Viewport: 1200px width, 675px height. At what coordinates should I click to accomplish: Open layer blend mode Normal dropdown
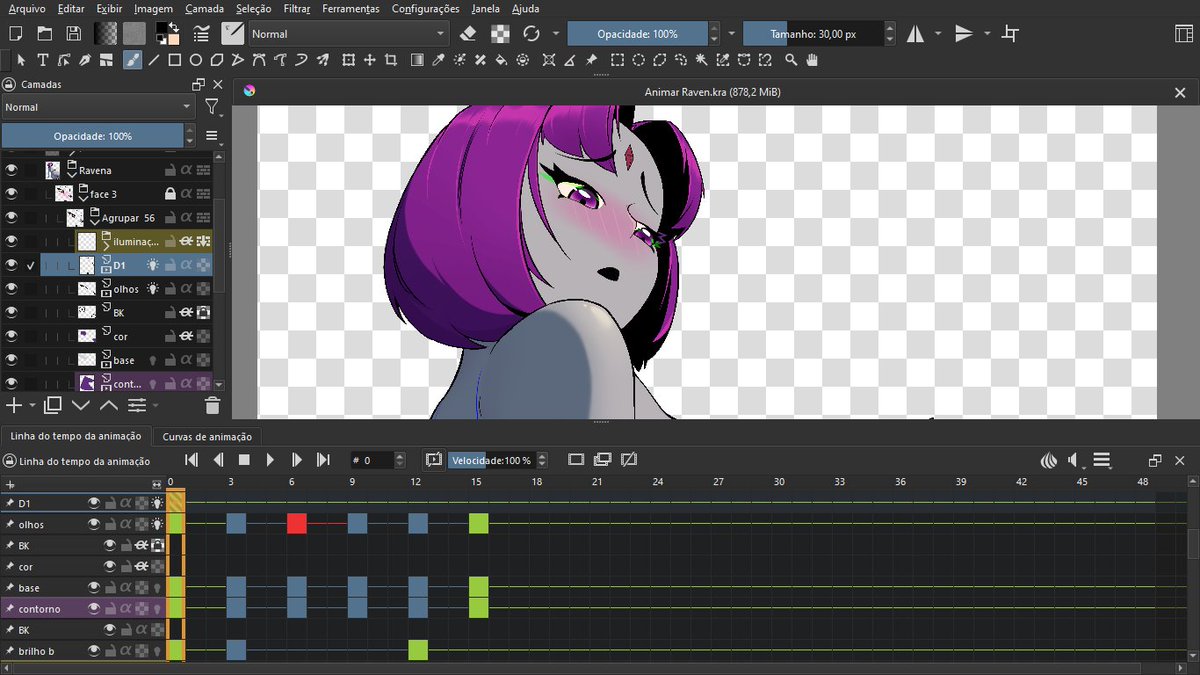click(98, 107)
